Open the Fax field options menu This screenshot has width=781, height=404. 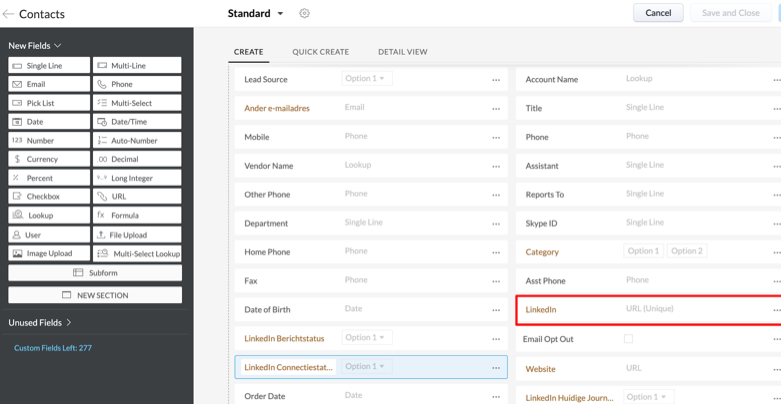496,281
